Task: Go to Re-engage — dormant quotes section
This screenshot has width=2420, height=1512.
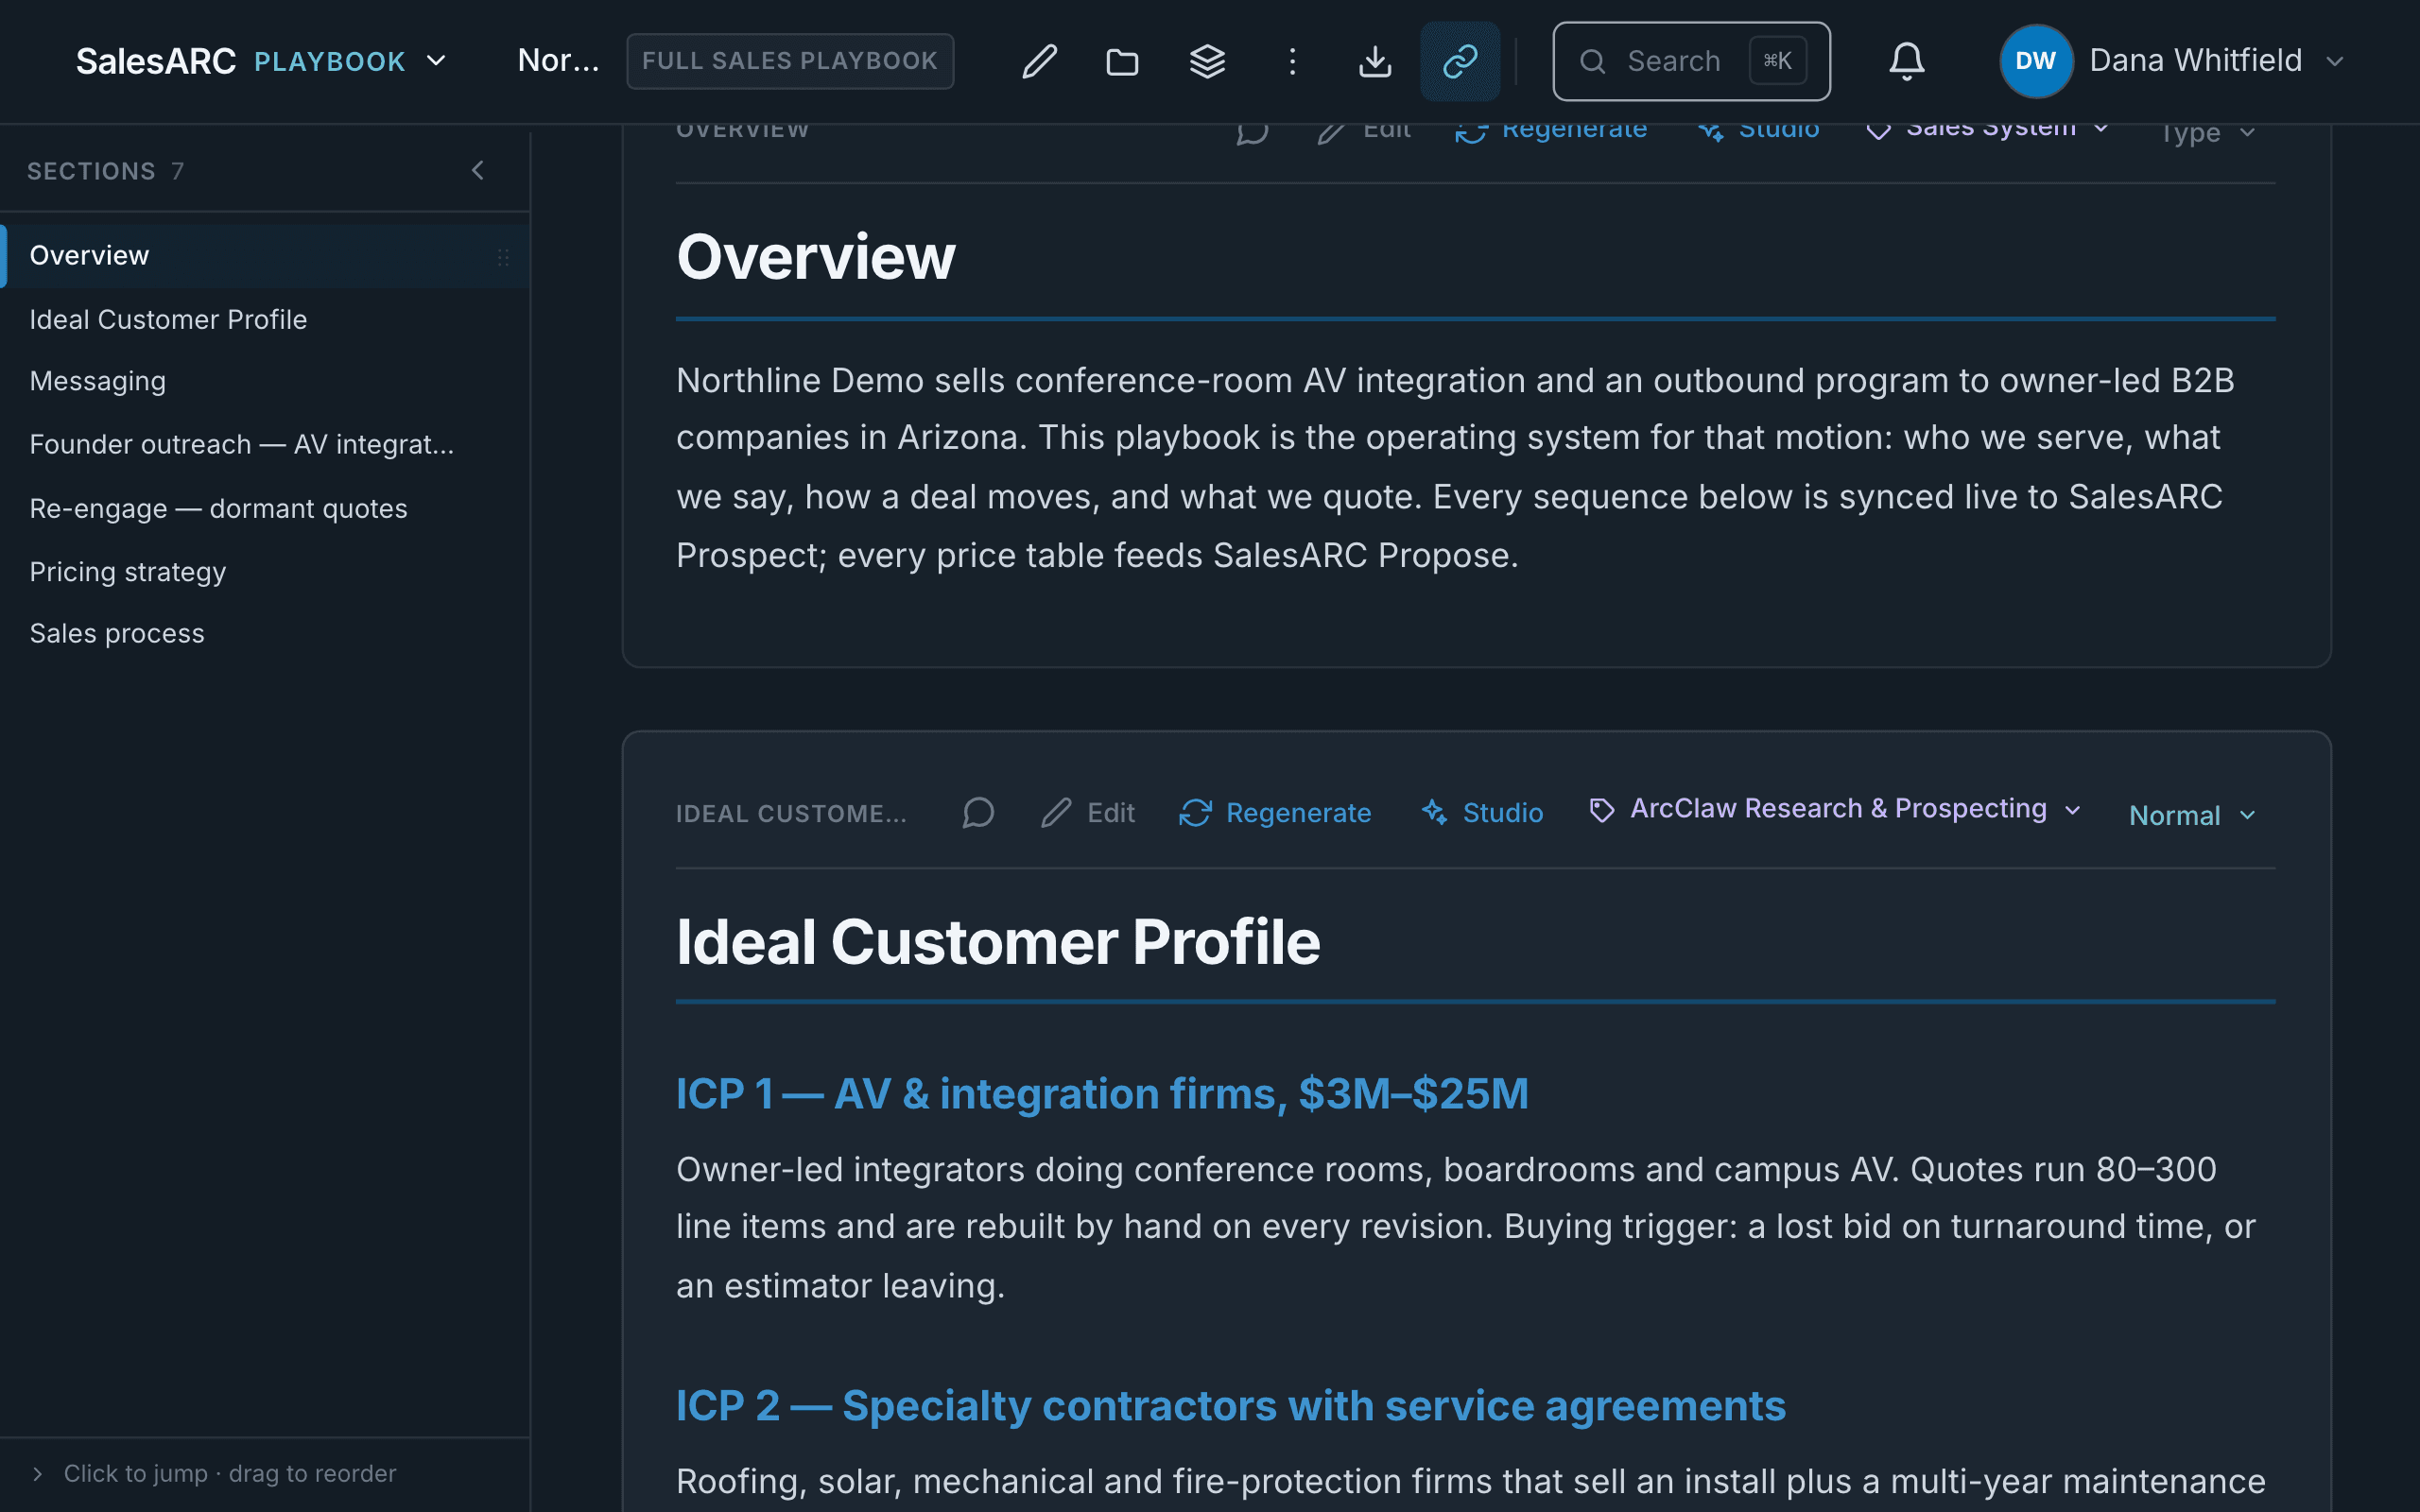Action: point(265,508)
